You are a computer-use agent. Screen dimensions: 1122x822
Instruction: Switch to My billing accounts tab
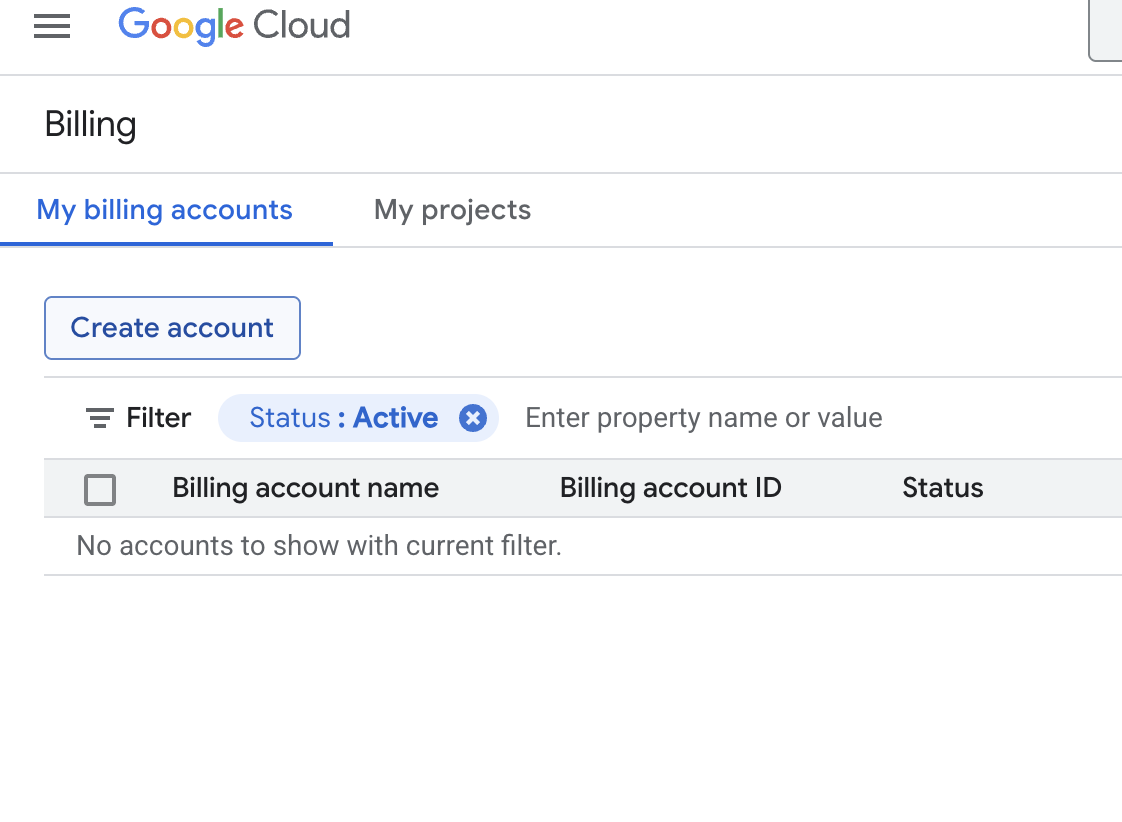(165, 210)
